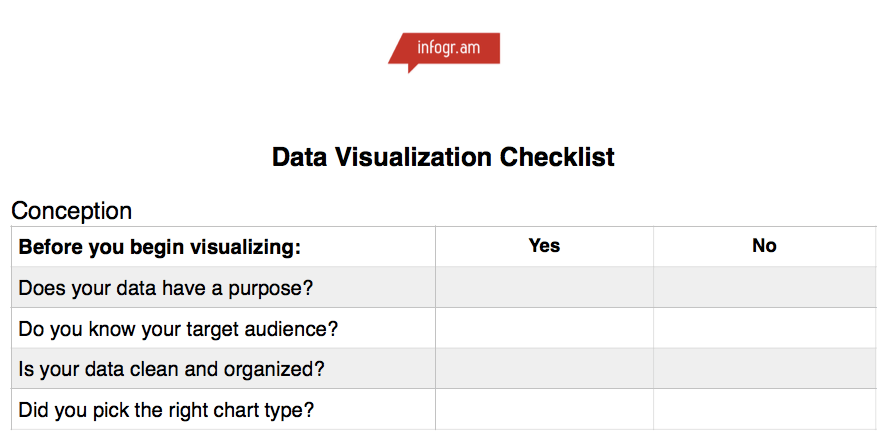Click the infogr.am logo
This screenshot has height=443, width=889.
(444, 52)
